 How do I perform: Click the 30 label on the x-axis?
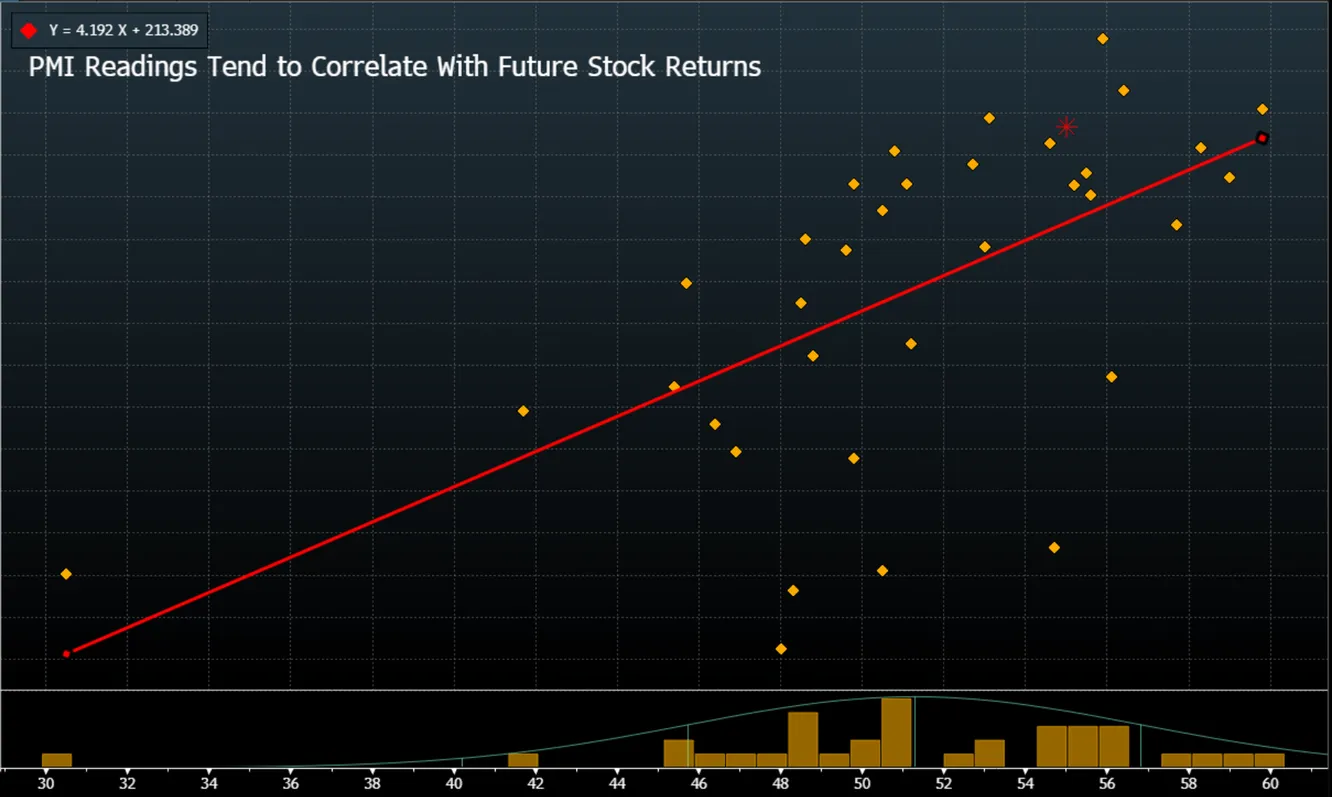click(x=46, y=783)
